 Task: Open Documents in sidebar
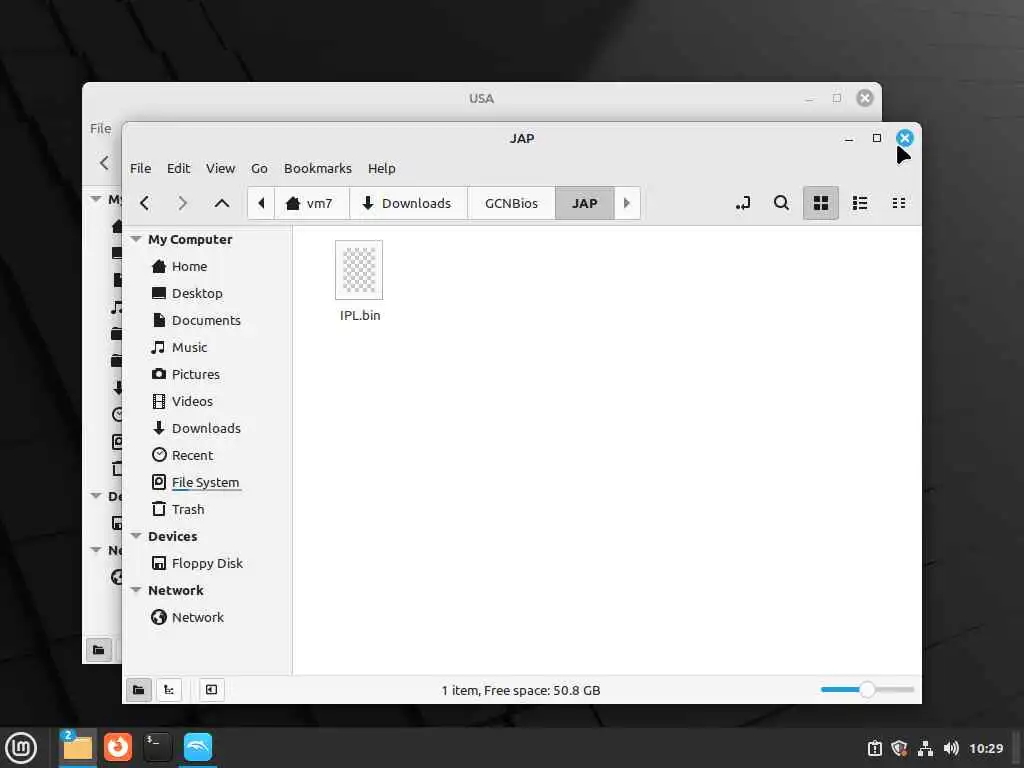[207, 320]
